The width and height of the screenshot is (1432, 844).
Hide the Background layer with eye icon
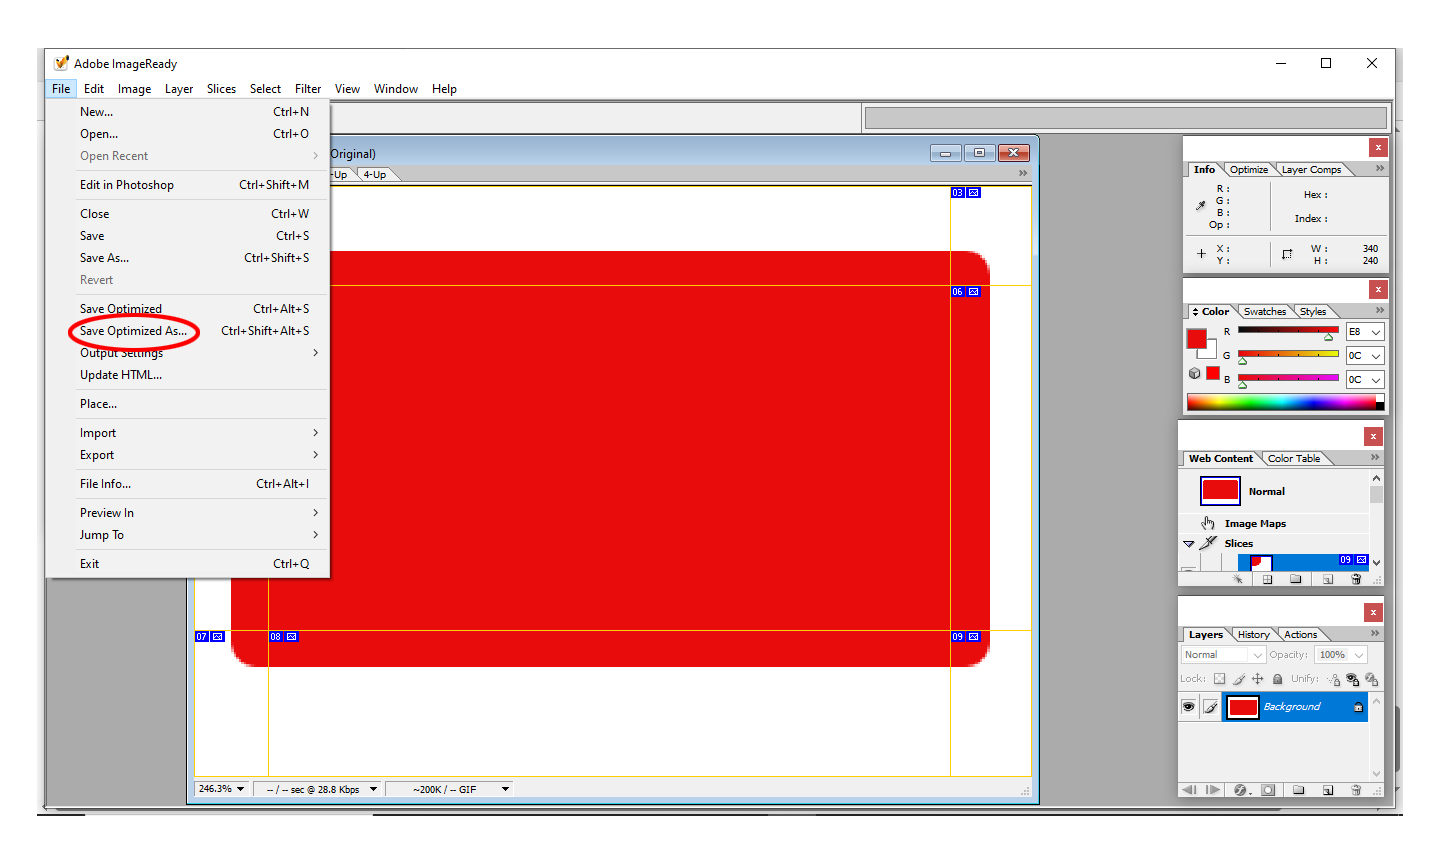(1188, 707)
